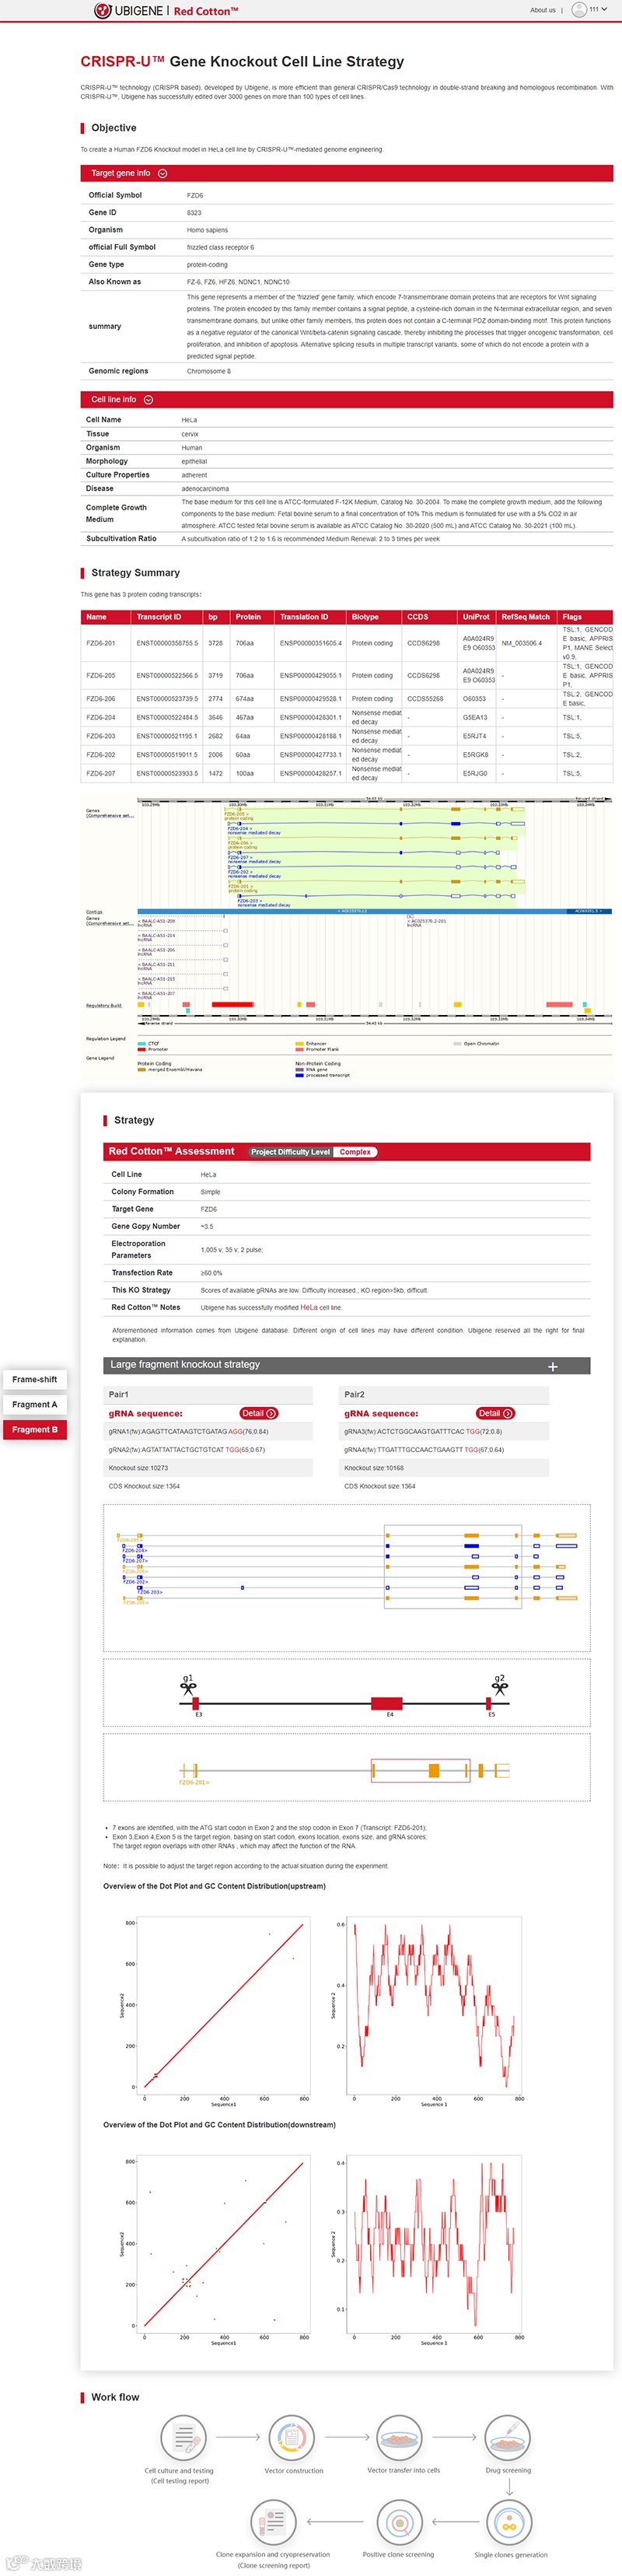This screenshot has height=2576, width=622.
Task: Click the Knockout size:10168 text
Action: click(x=374, y=1468)
